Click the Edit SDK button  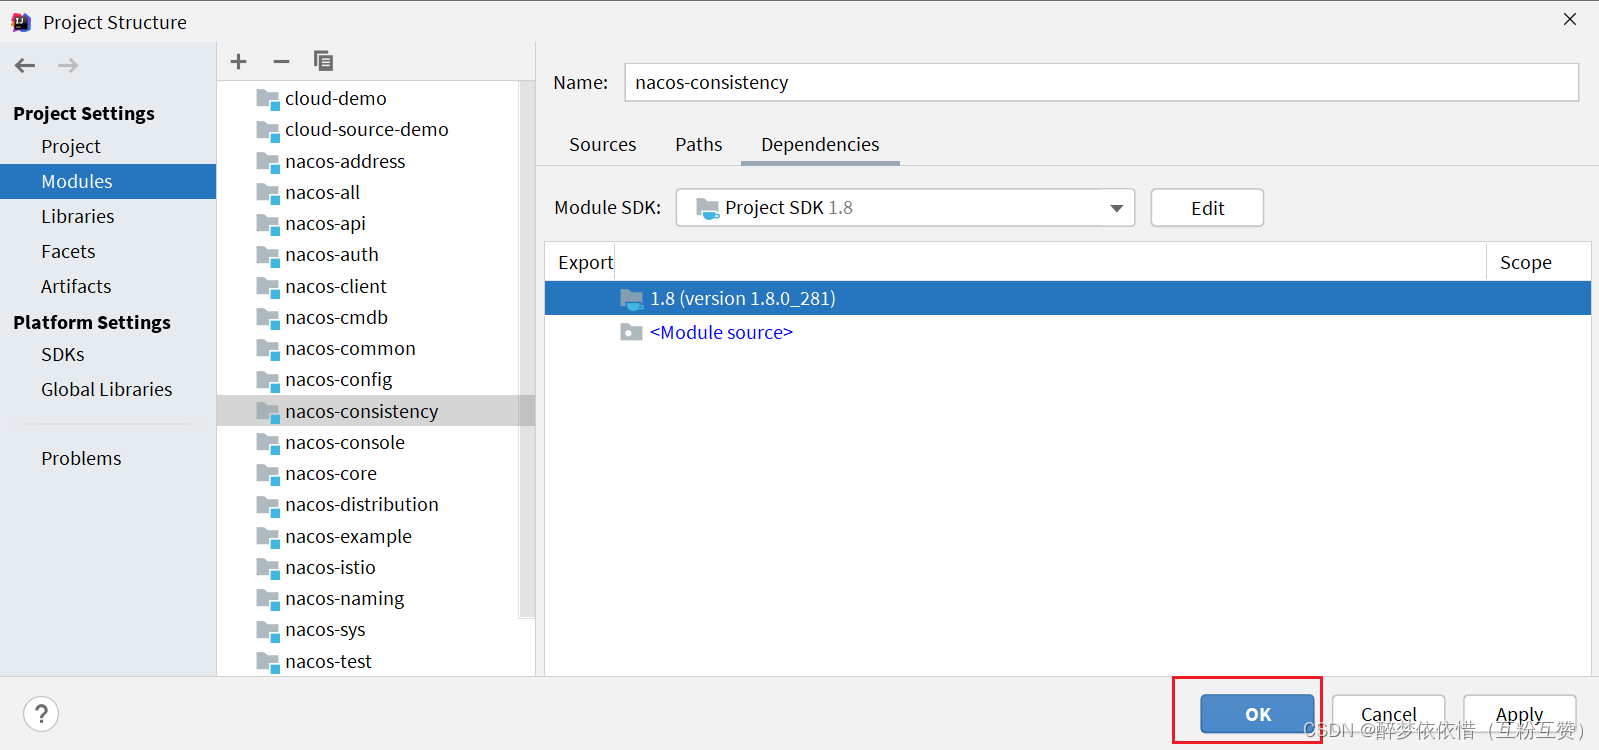click(x=1207, y=208)
